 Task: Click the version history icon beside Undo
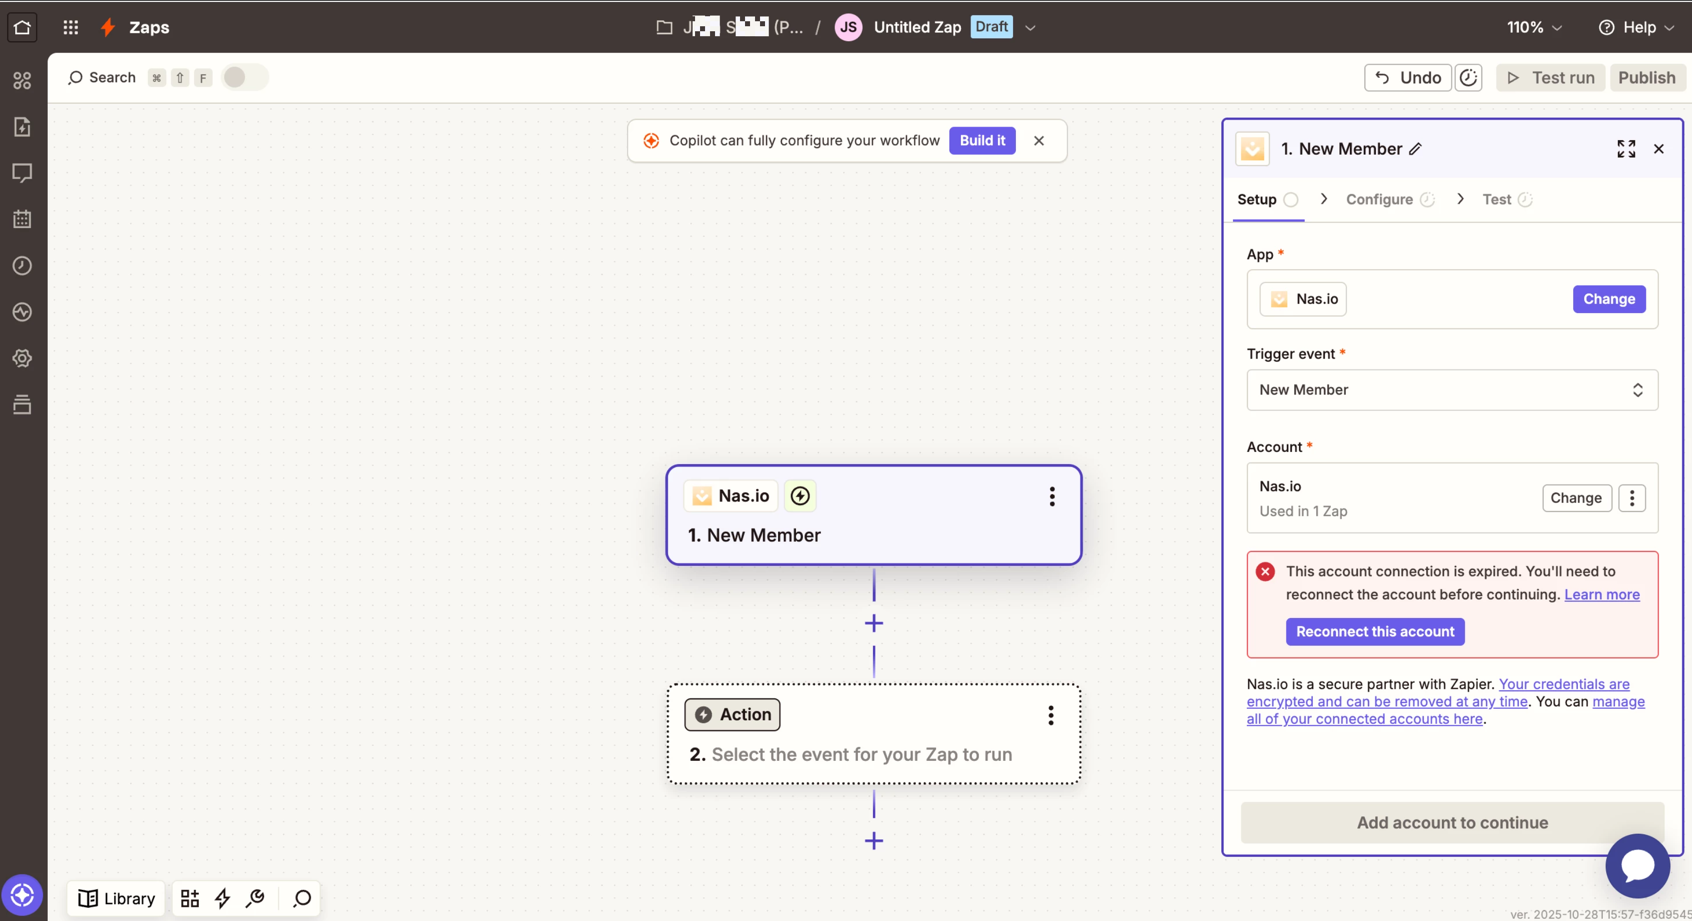(1468, 78)
